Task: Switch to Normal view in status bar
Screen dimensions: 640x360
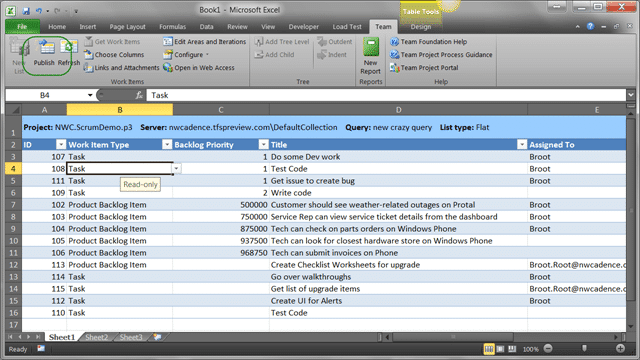Action: (x=489, y=349)
